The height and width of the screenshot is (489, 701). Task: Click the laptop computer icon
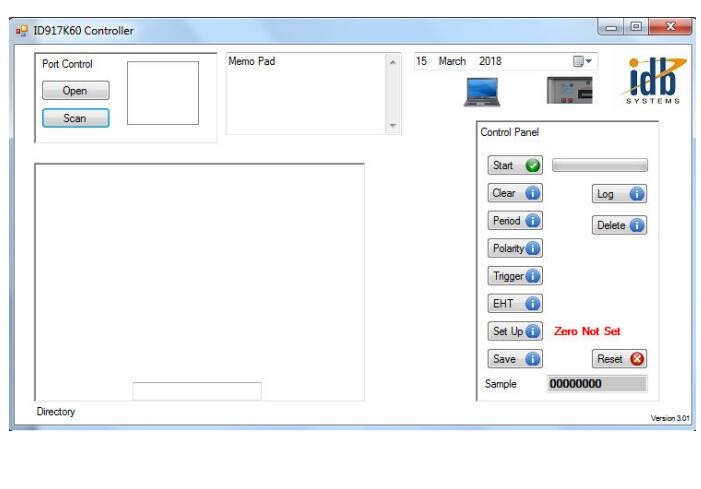point(480,92)
